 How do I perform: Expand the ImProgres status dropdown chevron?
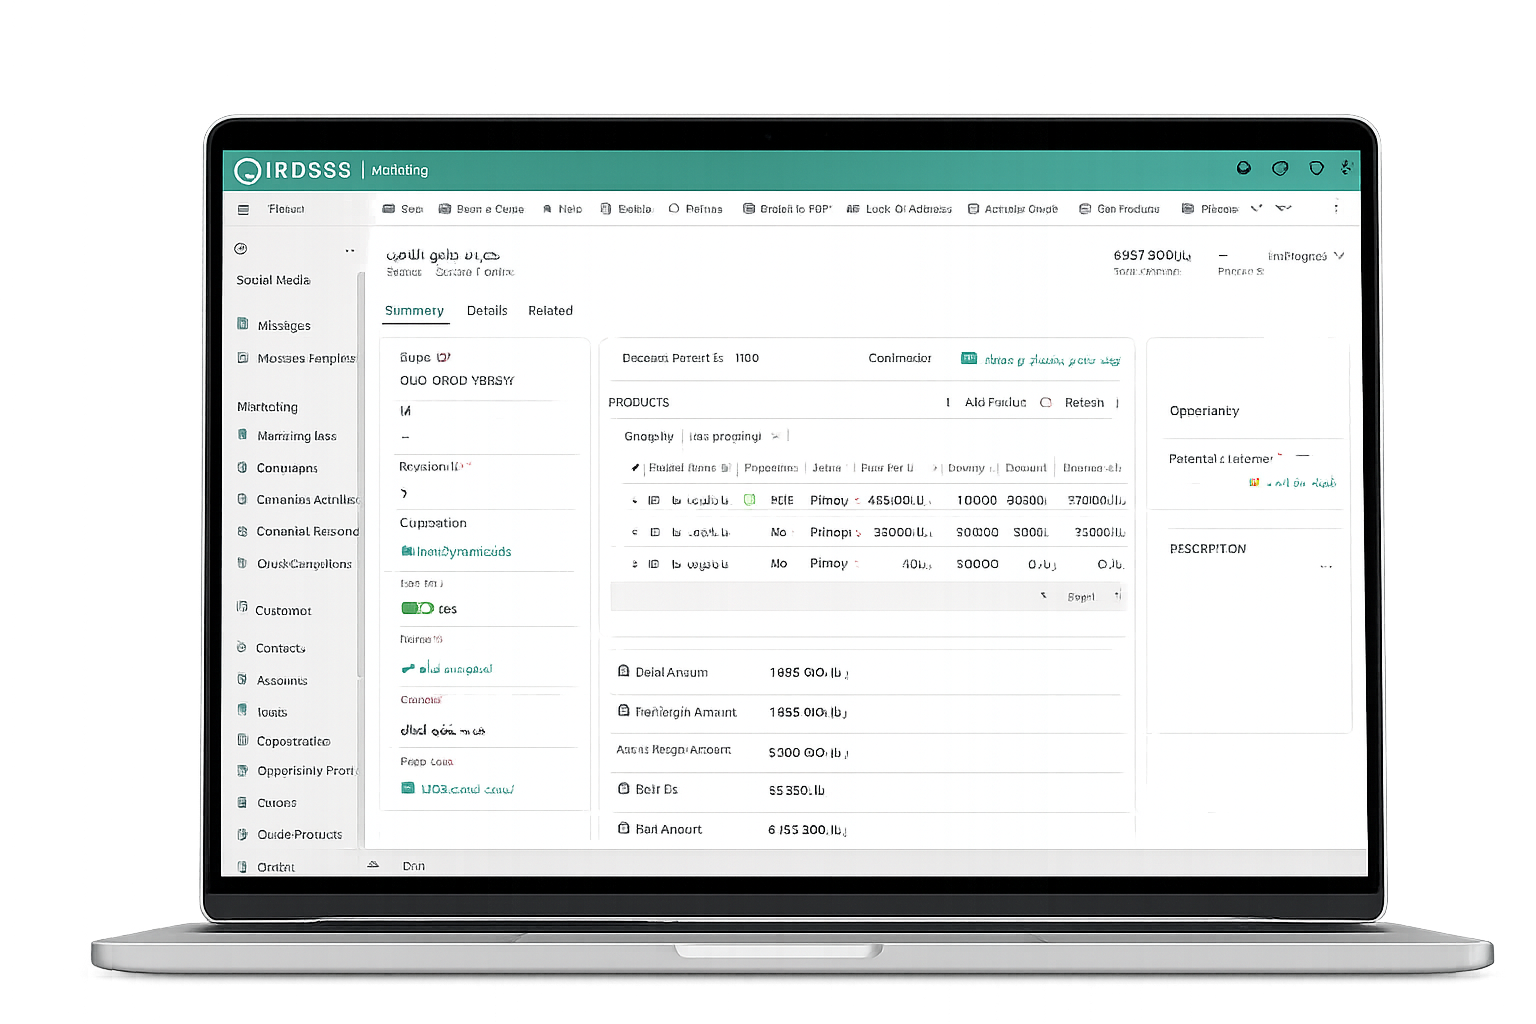tap(1339, 256)
